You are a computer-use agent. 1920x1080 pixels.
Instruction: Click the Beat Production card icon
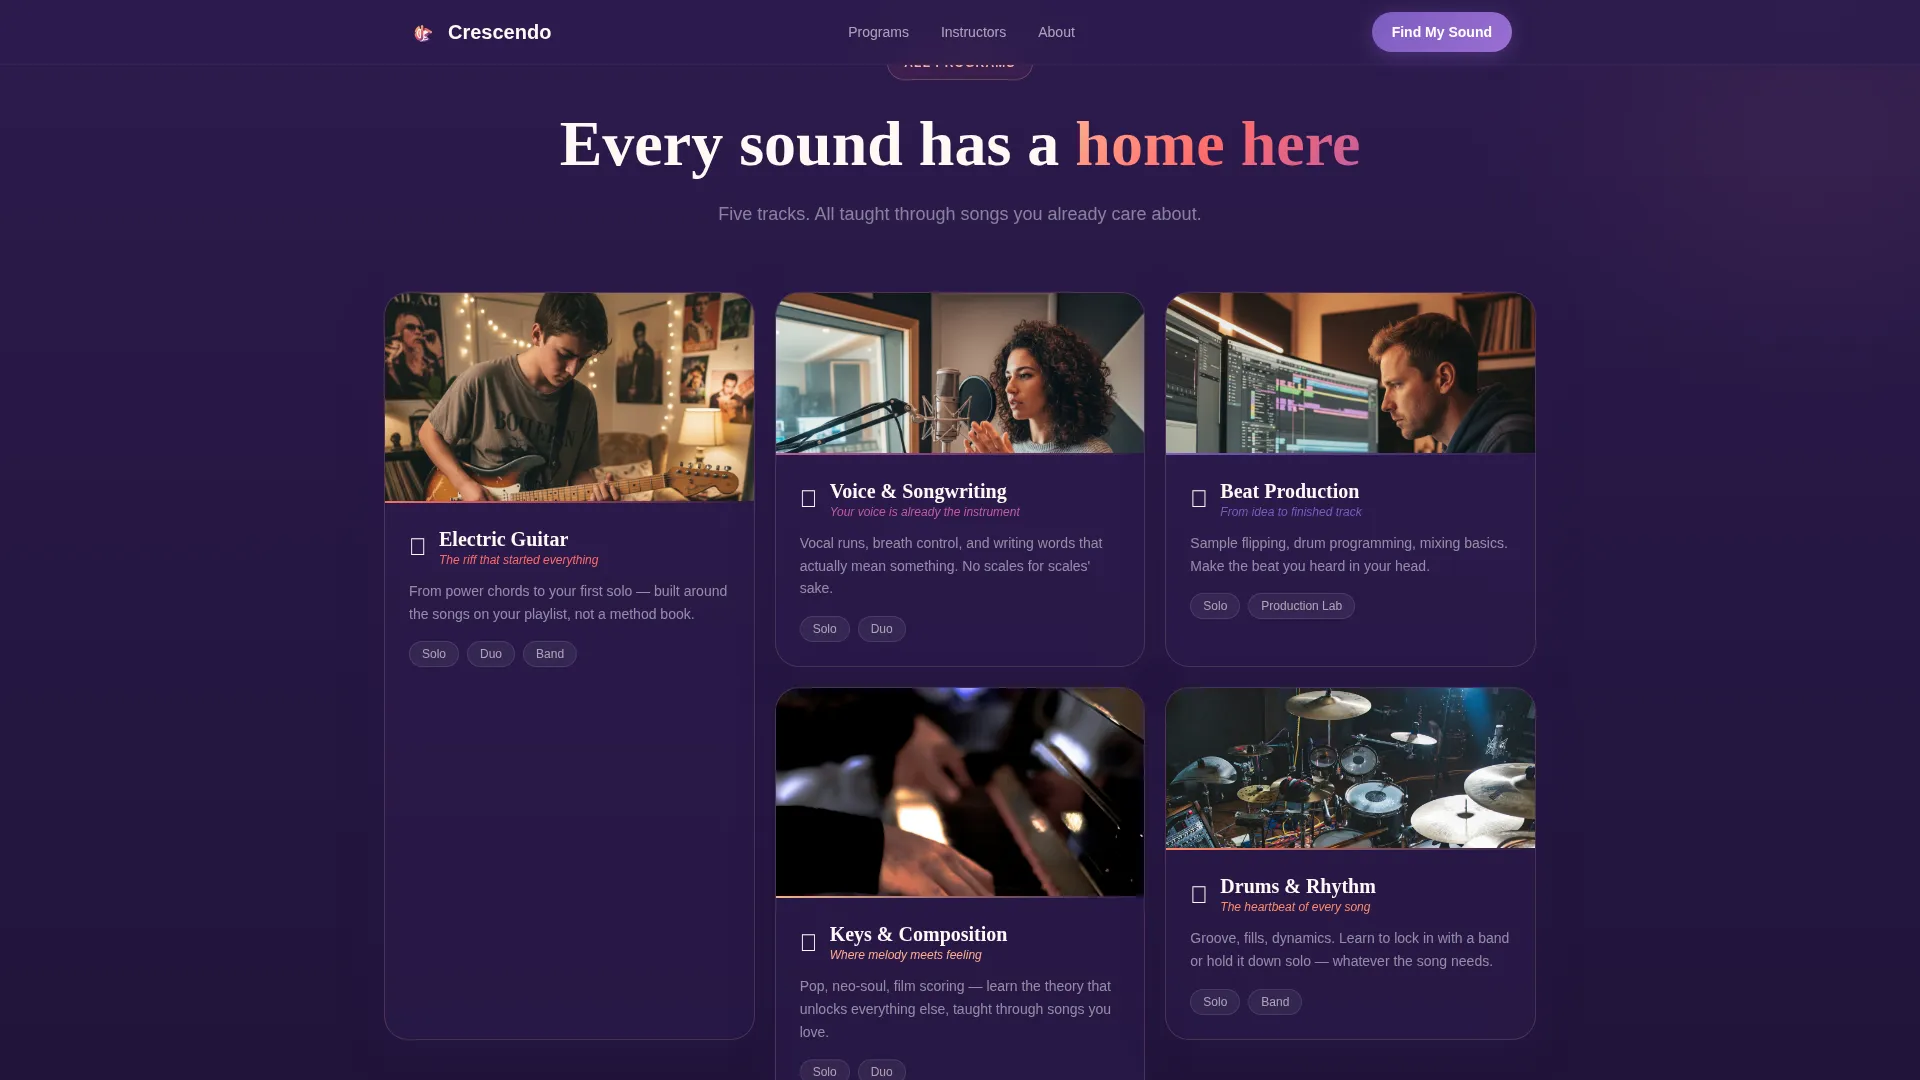1199,499
